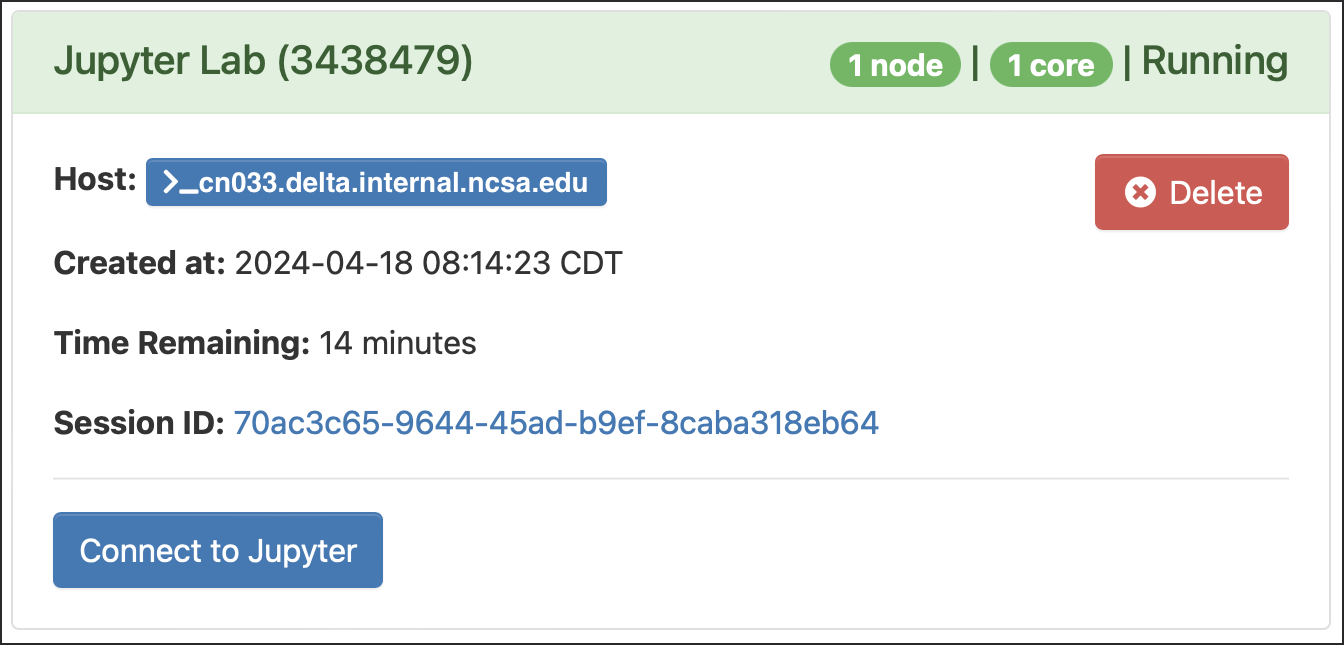
Task: Select the green 1 node badge
Action: click(x=894, y=64)
